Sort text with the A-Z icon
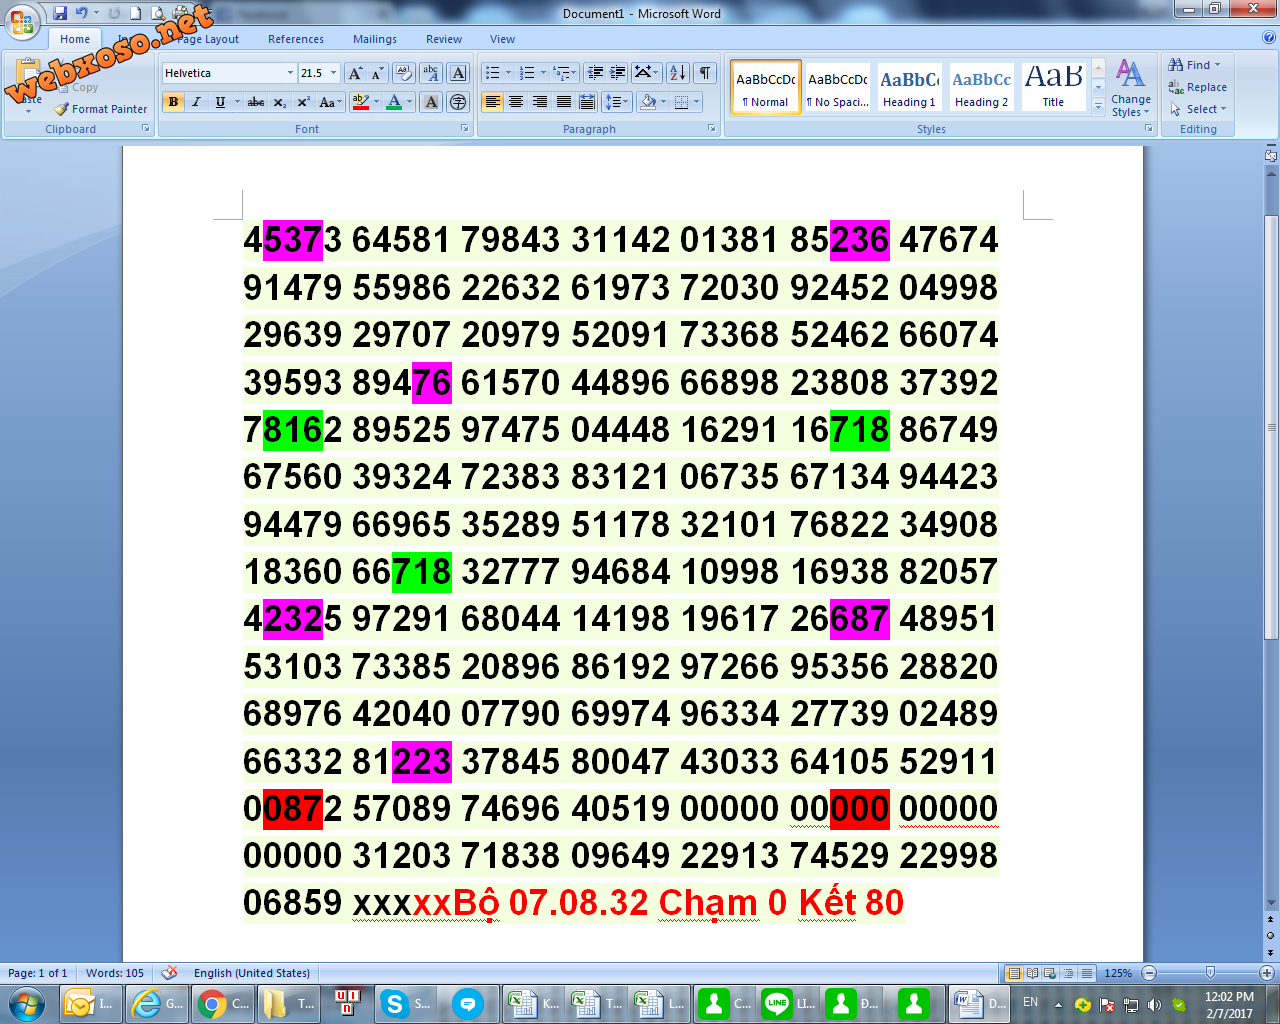Screen dimensions: 1280x1024 [x=677, y=73]
